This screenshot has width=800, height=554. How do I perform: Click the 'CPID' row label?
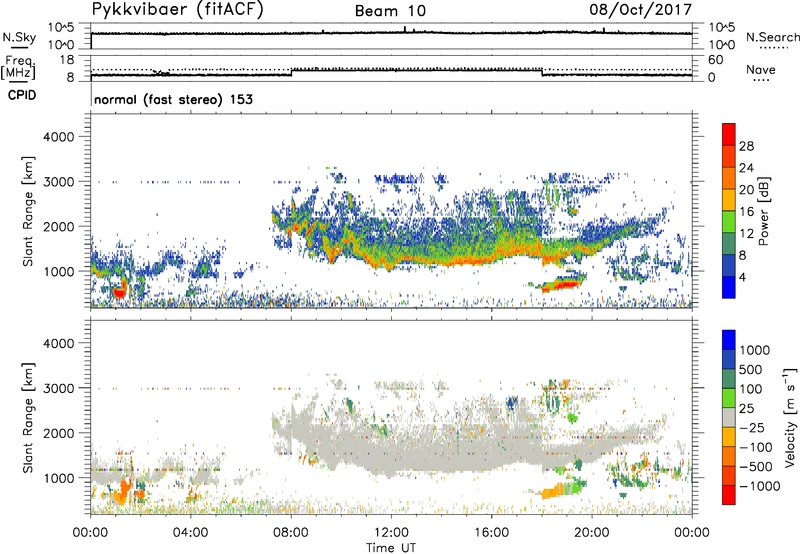(22, 95)
